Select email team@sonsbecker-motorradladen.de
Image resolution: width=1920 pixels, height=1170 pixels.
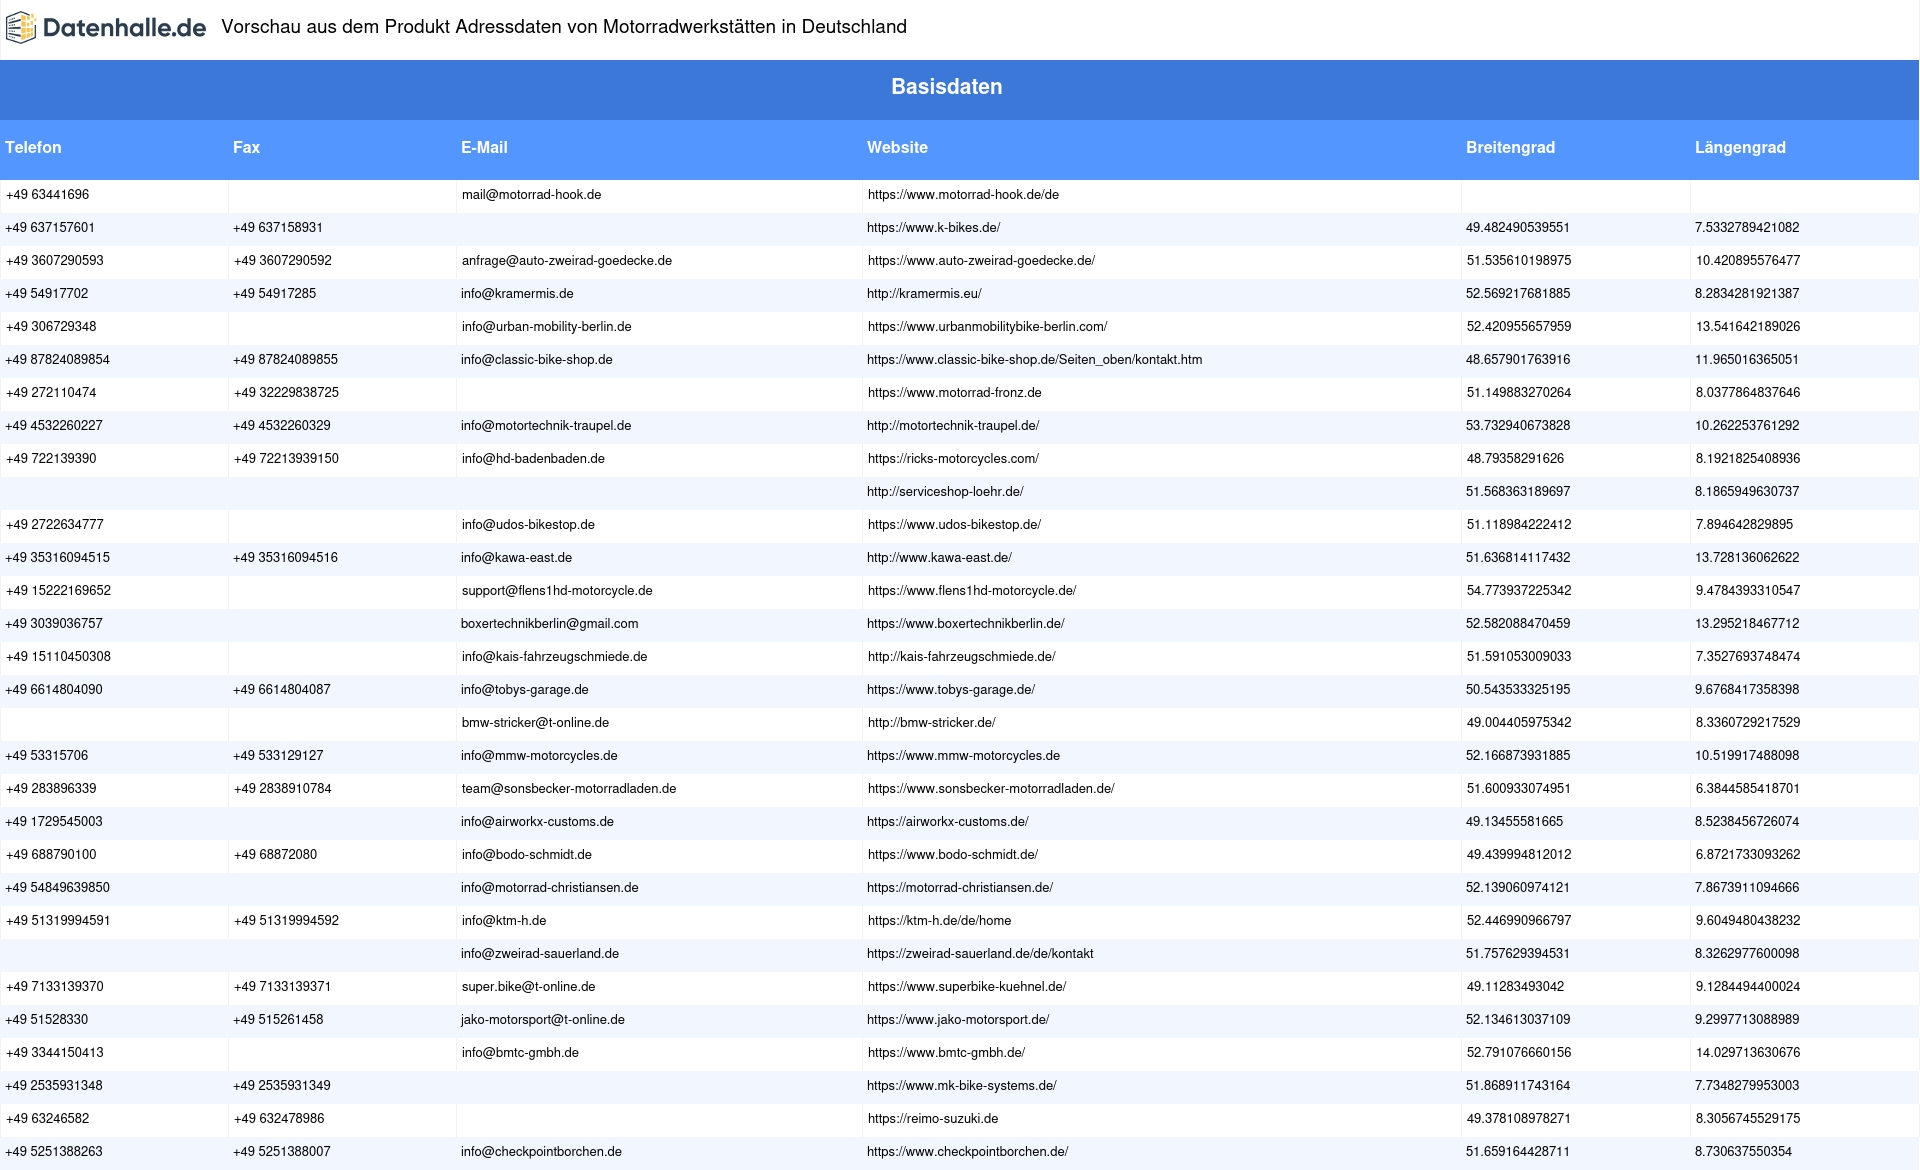coord(569,789)
